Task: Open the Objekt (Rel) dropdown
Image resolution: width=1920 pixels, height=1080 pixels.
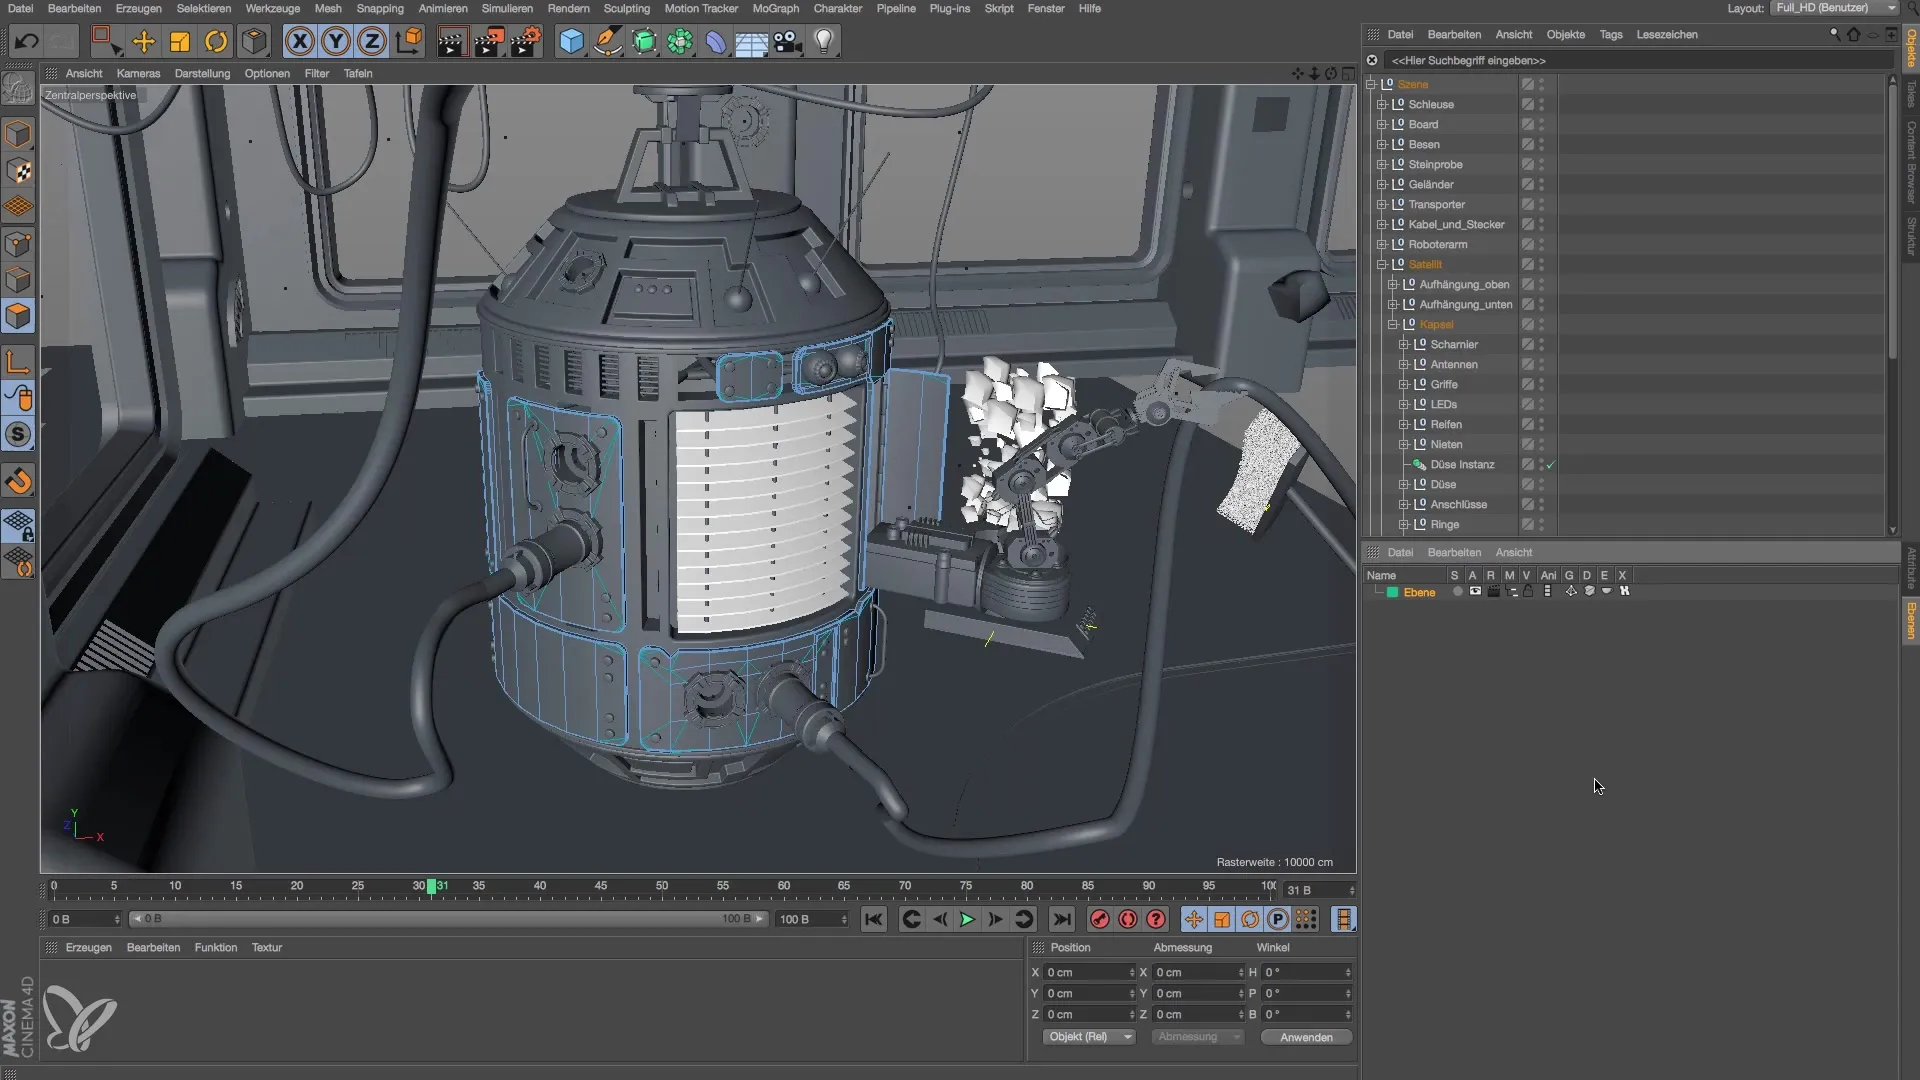Action: [1090, 1037]
